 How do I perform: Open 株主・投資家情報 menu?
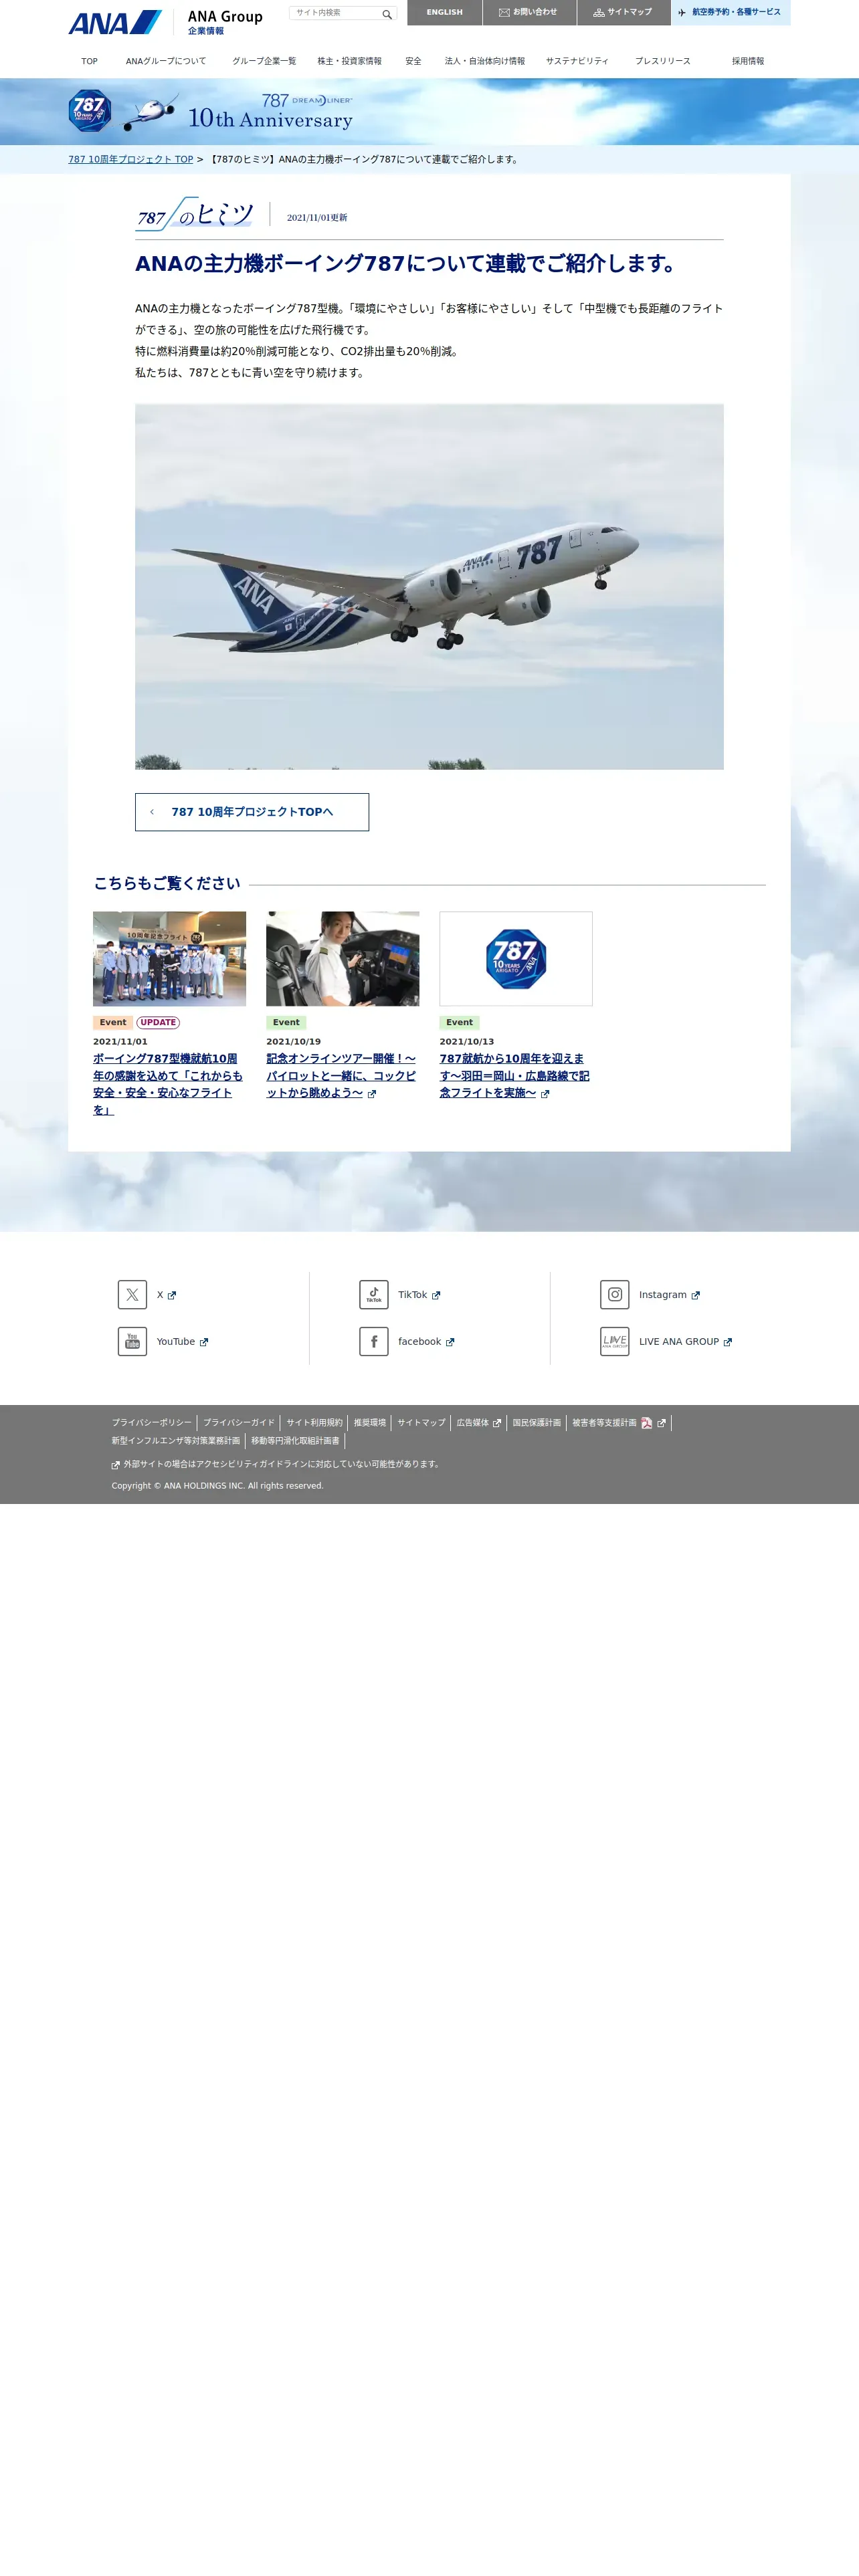[349, 61]
